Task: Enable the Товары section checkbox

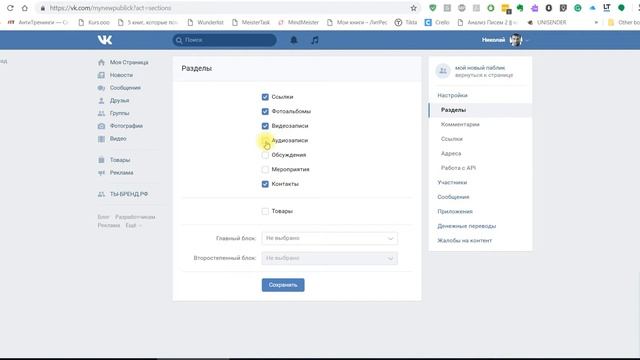Action: pyautogui.click(x=265, y=211)
